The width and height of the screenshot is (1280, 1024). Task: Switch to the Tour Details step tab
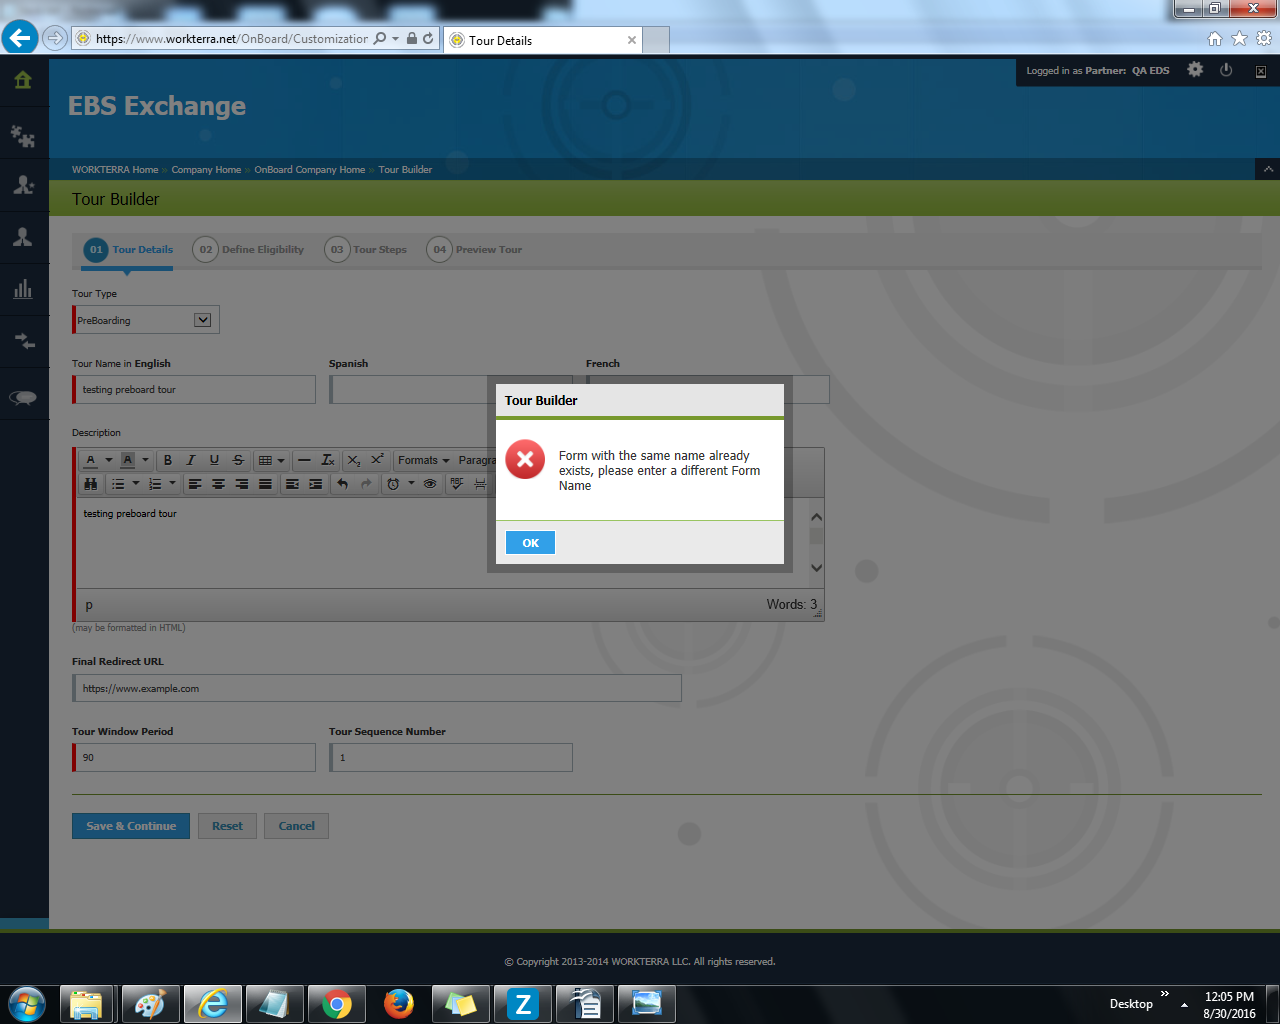click(x=128, y=250)
